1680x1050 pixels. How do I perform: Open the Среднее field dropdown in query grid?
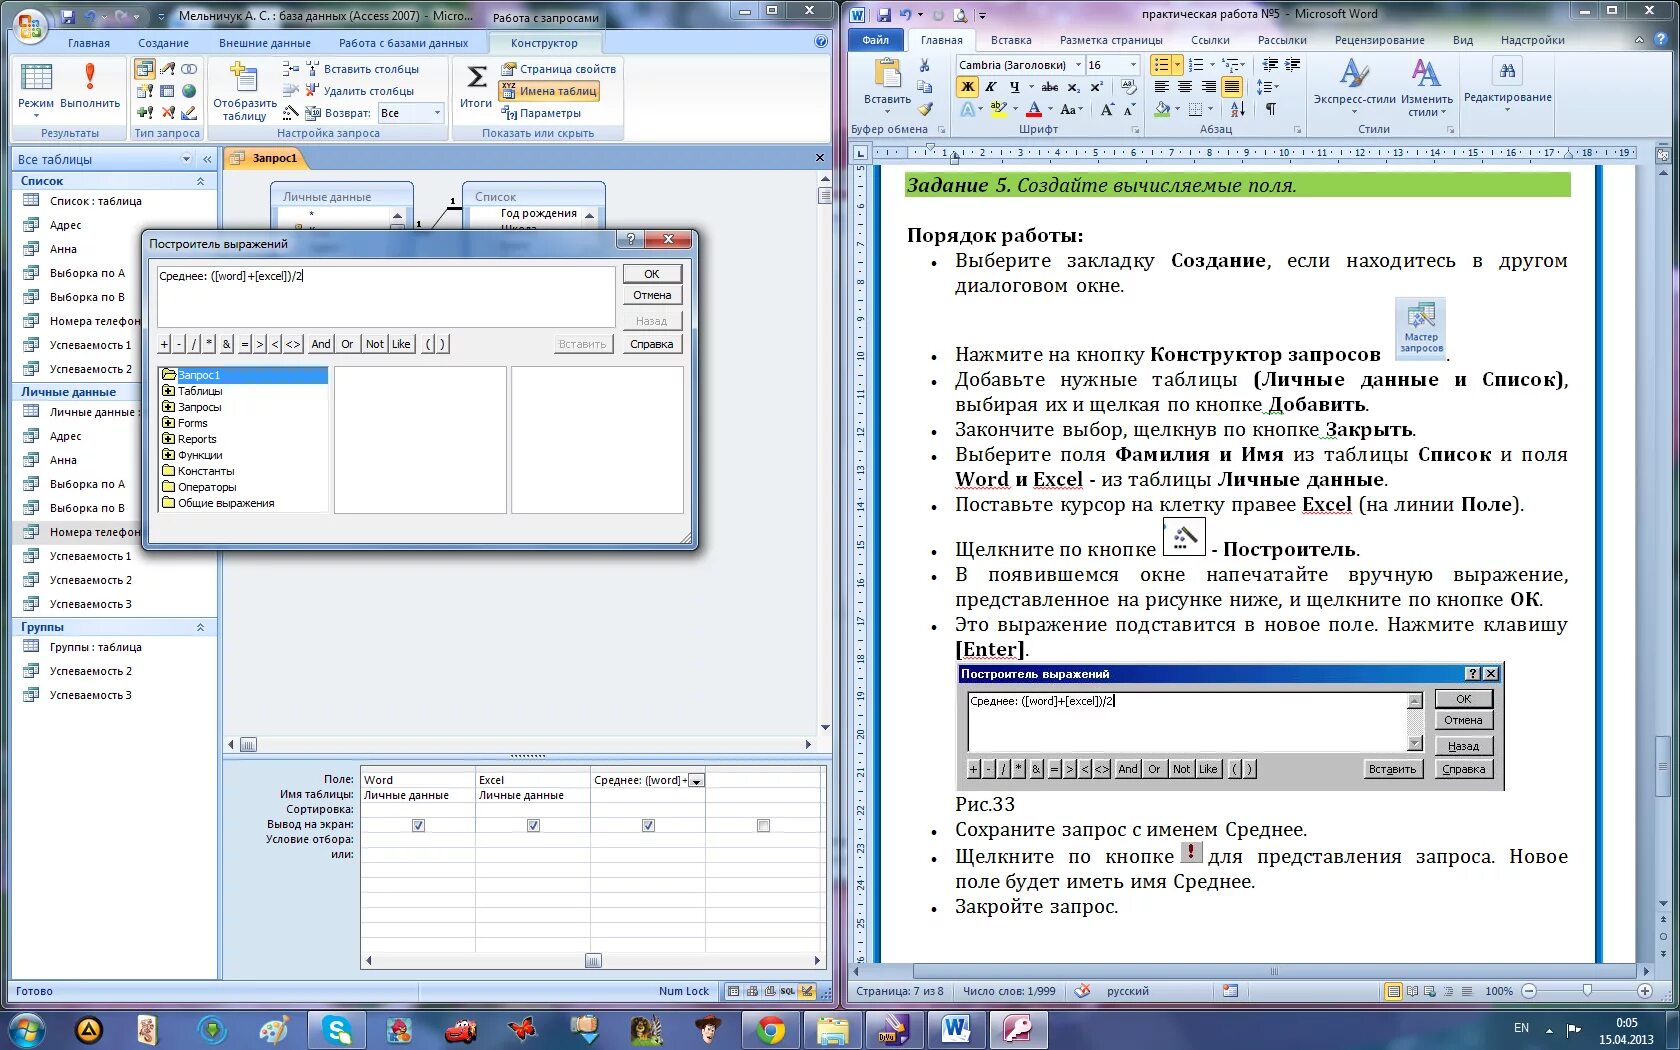pyautogui.click(x=697, y=780)
